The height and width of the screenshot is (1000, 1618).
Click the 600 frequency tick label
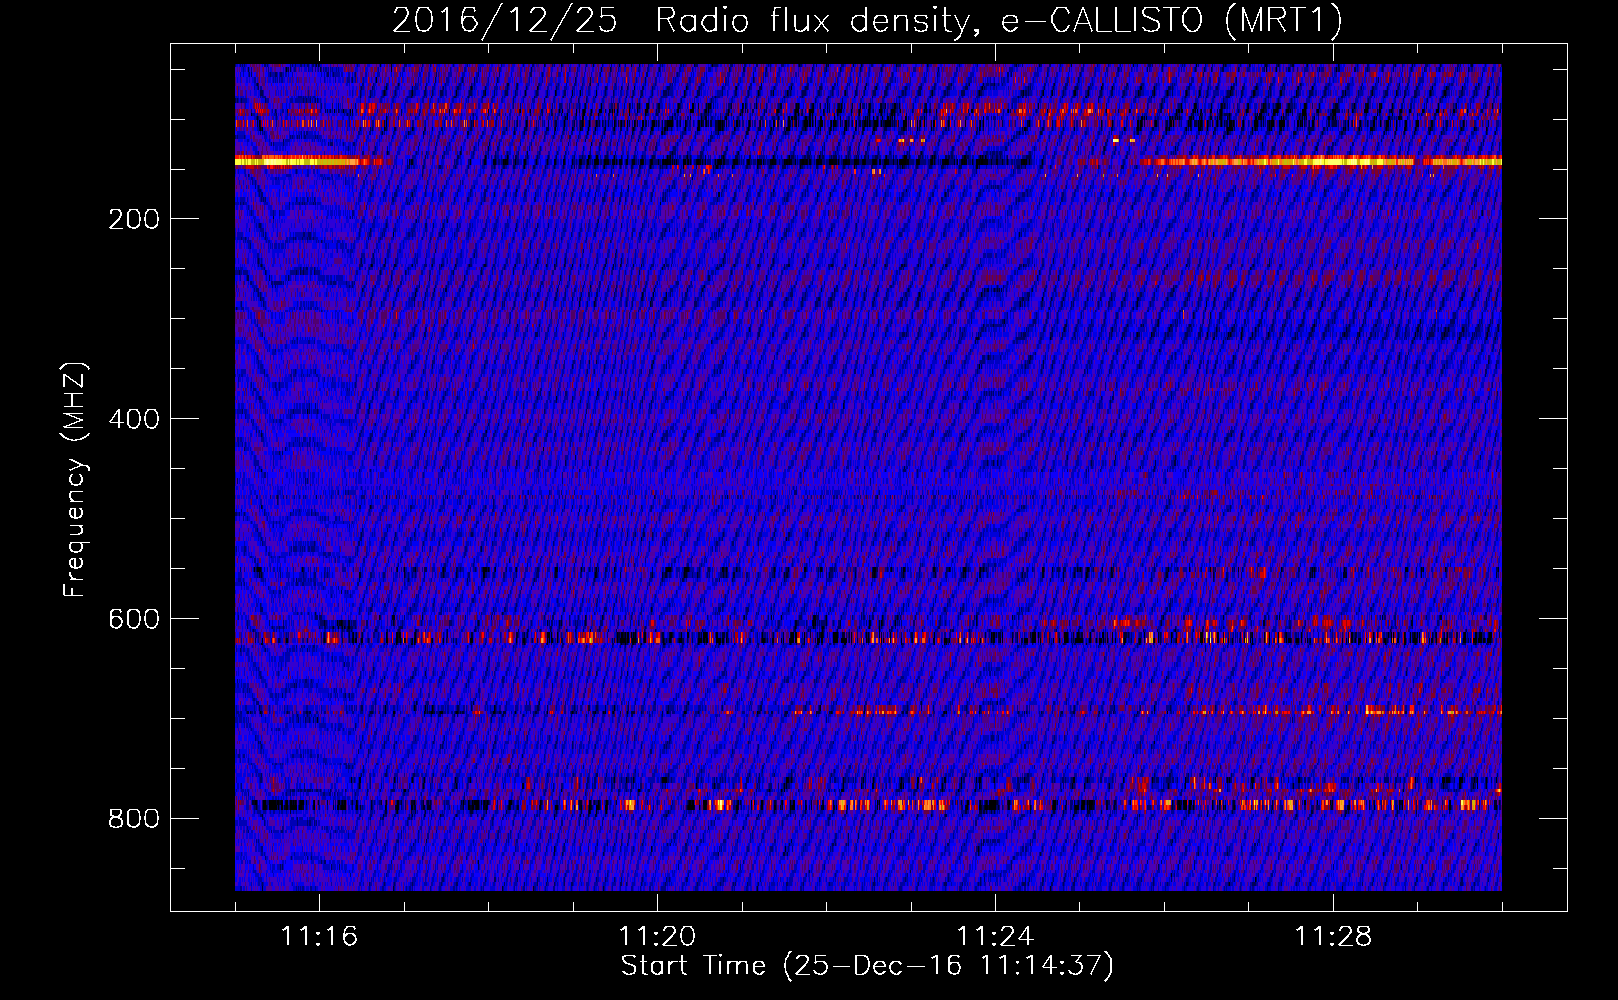click(134, 619)
